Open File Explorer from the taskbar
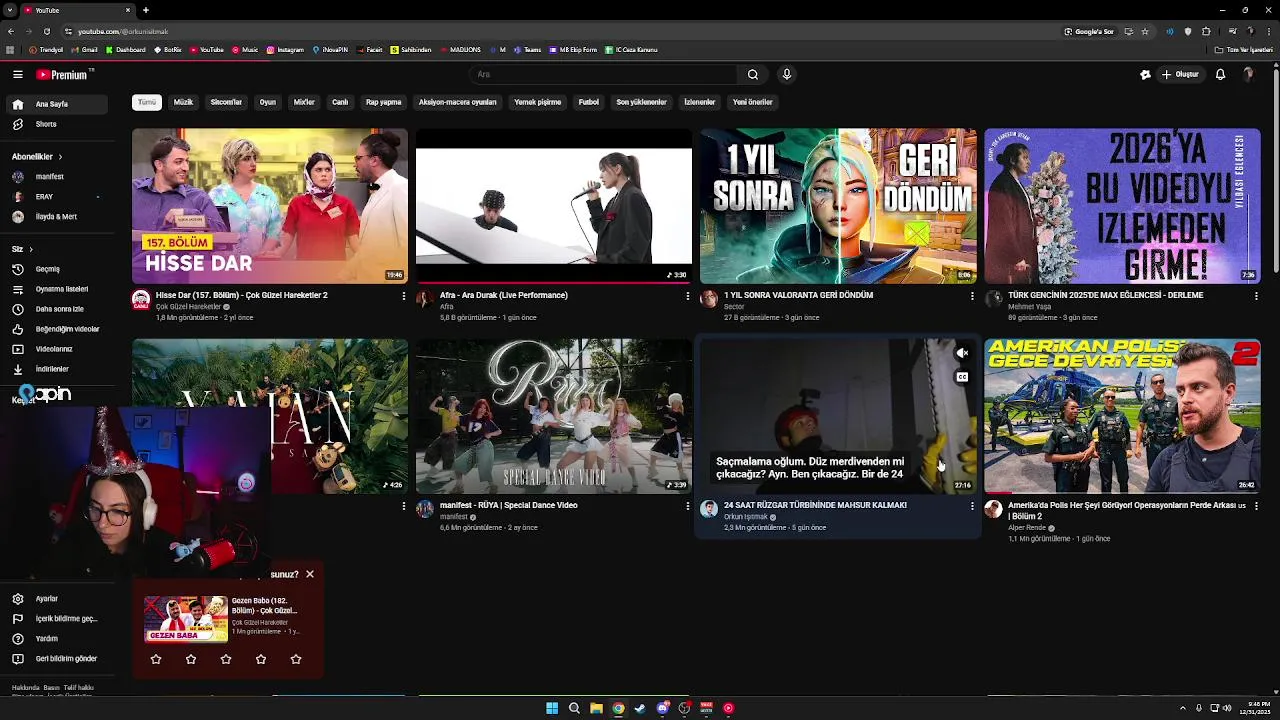The width and height of the screenshot is (1280, 720). (596, 708)
